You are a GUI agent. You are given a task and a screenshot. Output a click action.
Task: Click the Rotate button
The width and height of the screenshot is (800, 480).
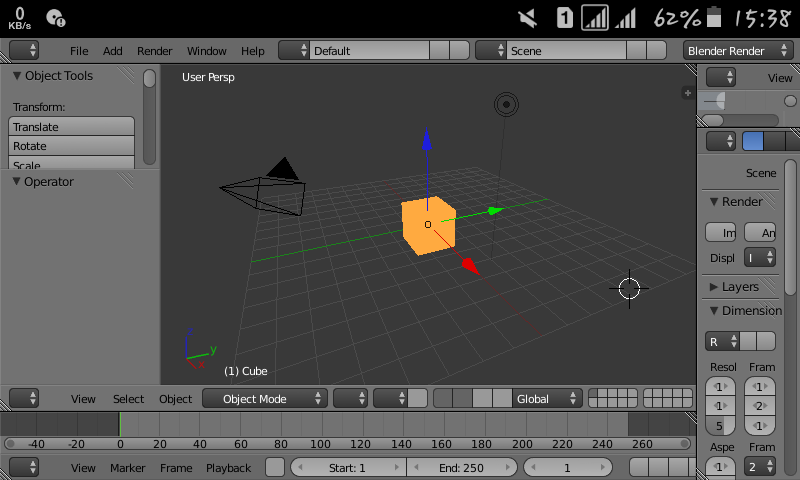point(71,146)
